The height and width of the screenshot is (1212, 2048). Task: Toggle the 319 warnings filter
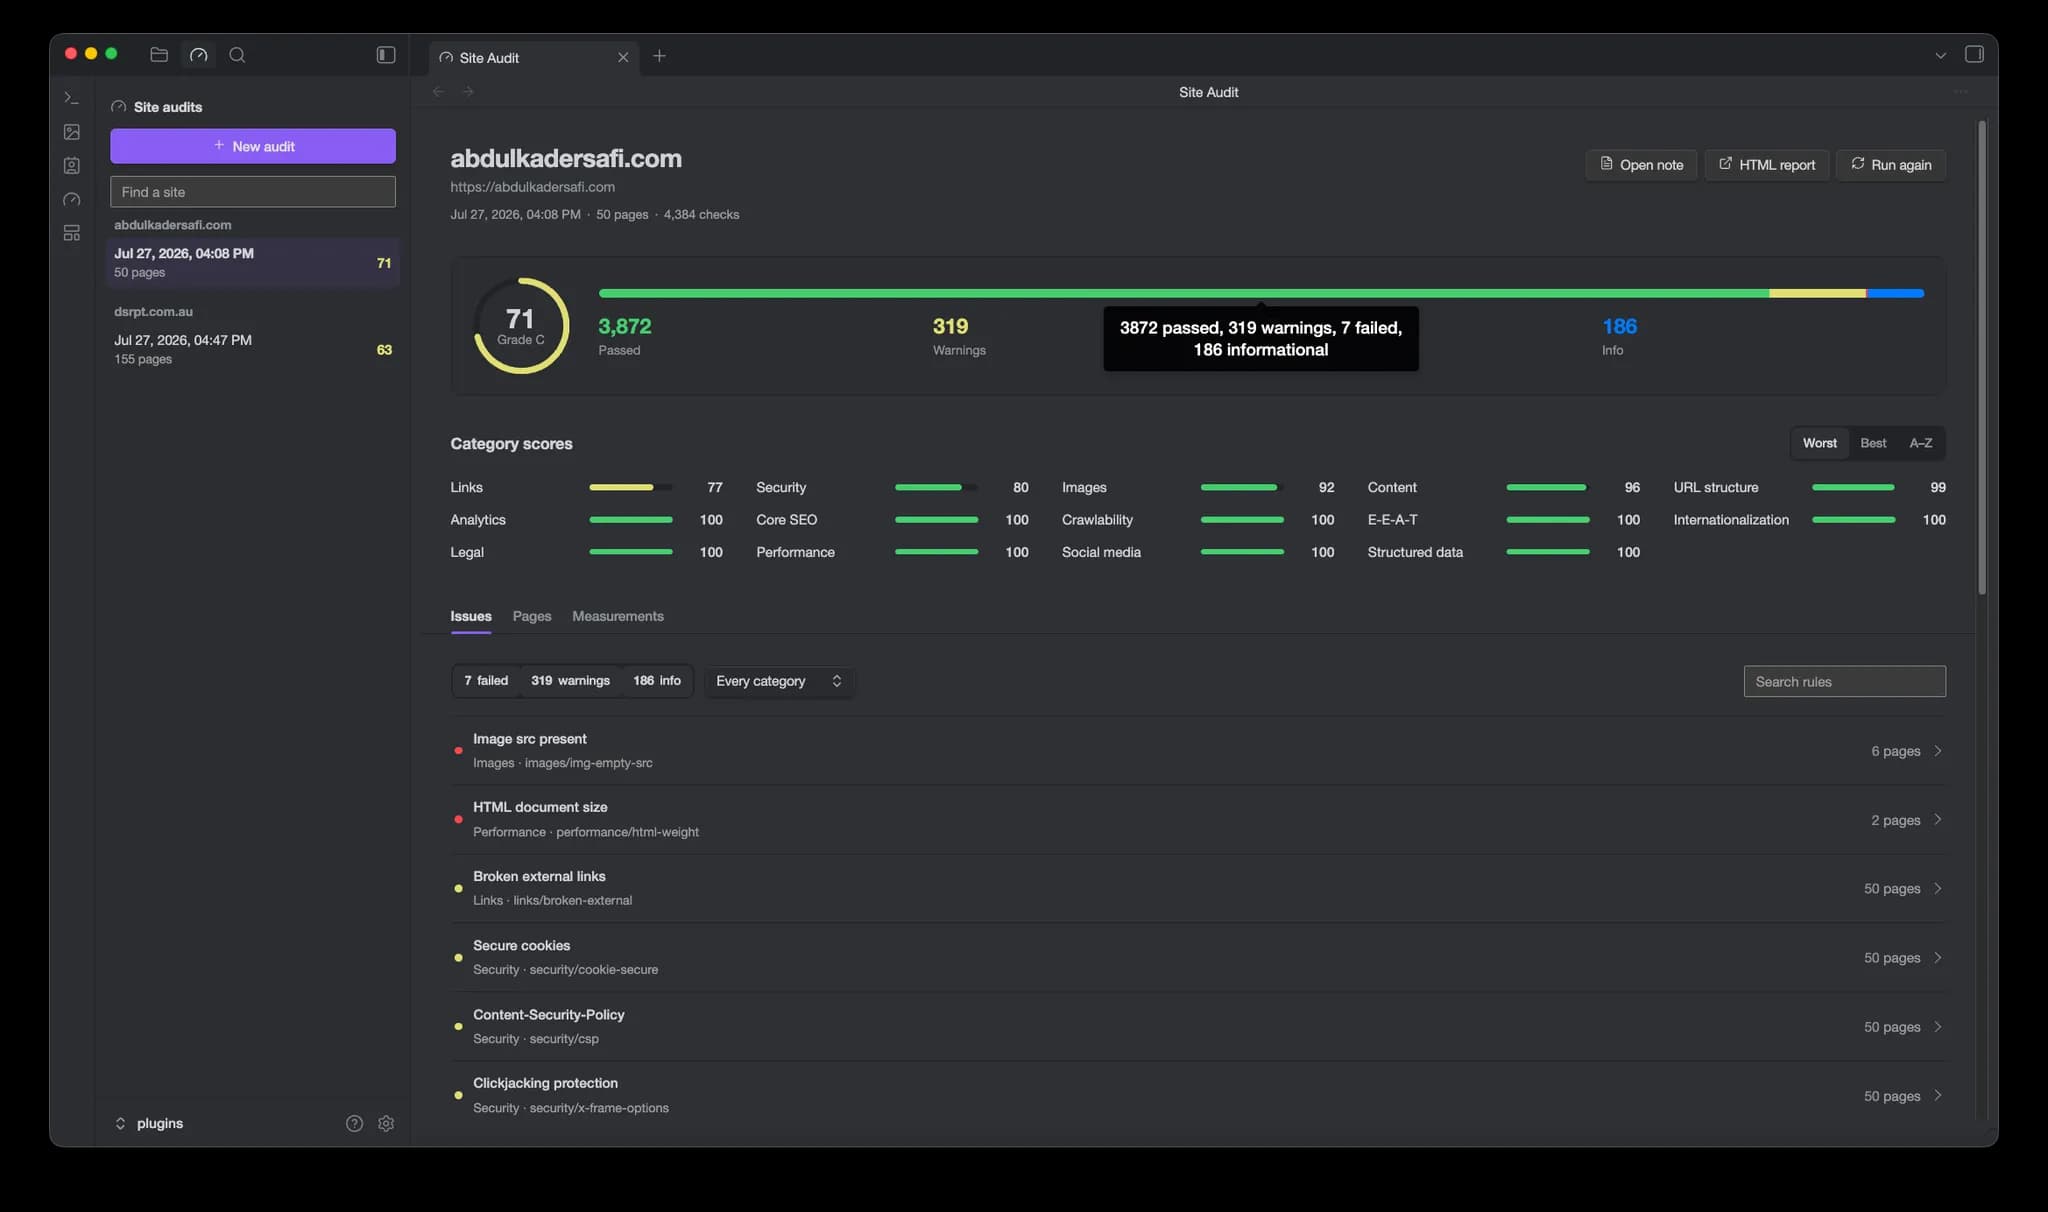(x=570, y=681)
